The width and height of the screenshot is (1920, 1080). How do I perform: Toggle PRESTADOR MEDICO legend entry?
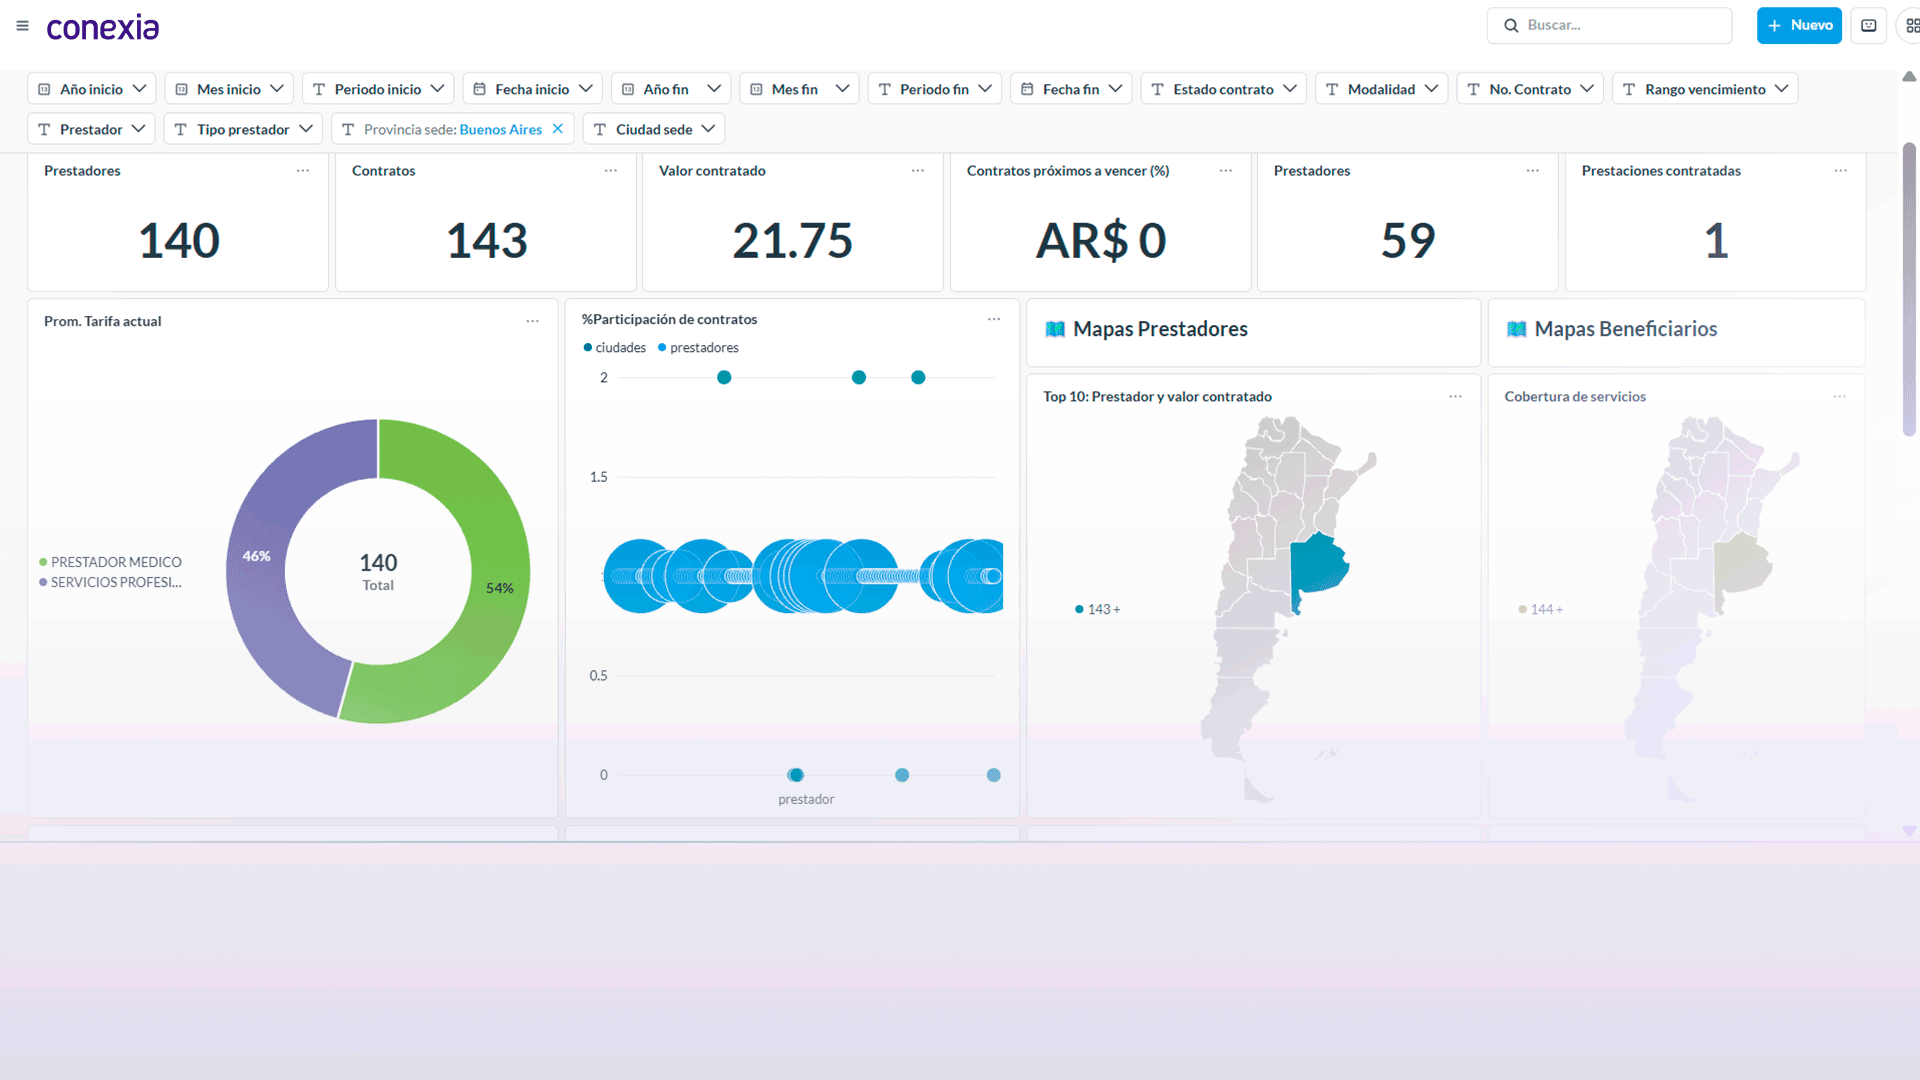[x=111, y=562]
